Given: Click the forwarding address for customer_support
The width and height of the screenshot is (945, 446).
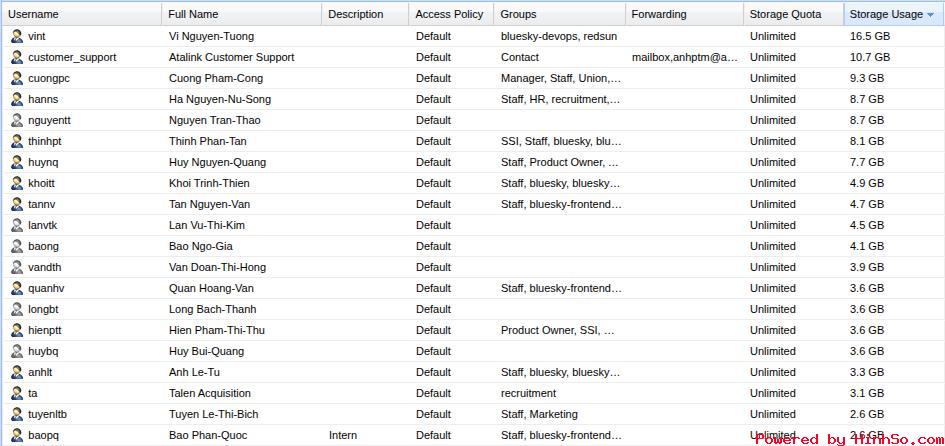Looking at the screenshot, I should pos(684,57).
